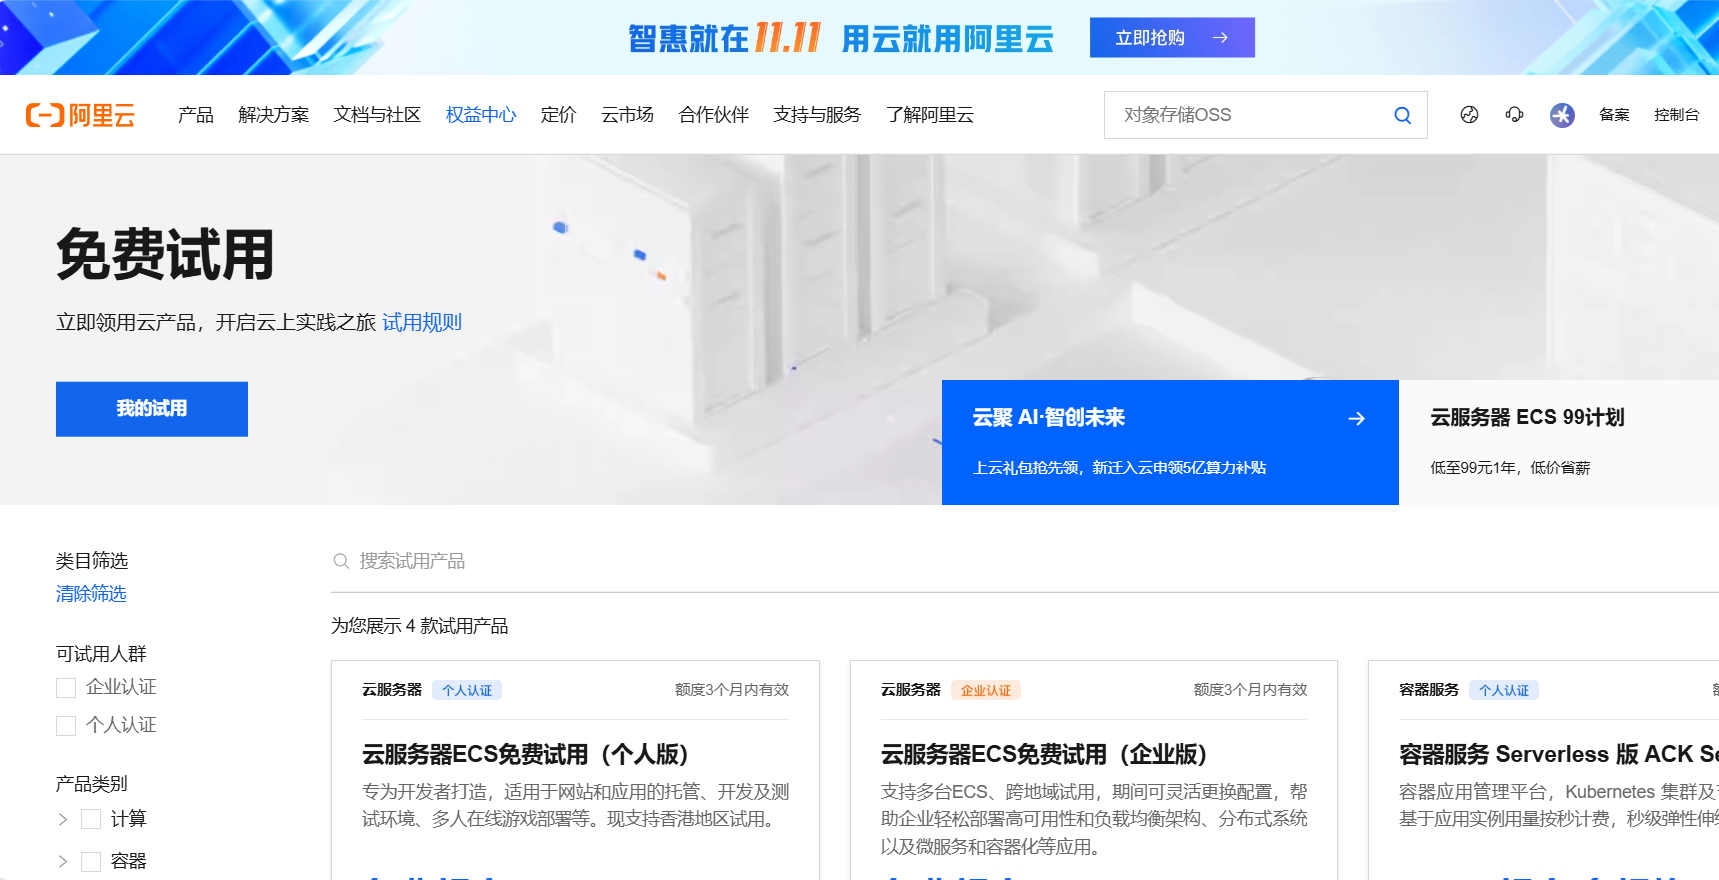
Task: Open 云服务器ECS免费试用（个人版） title
Action: pyautogui.click(x=526, y=754)
